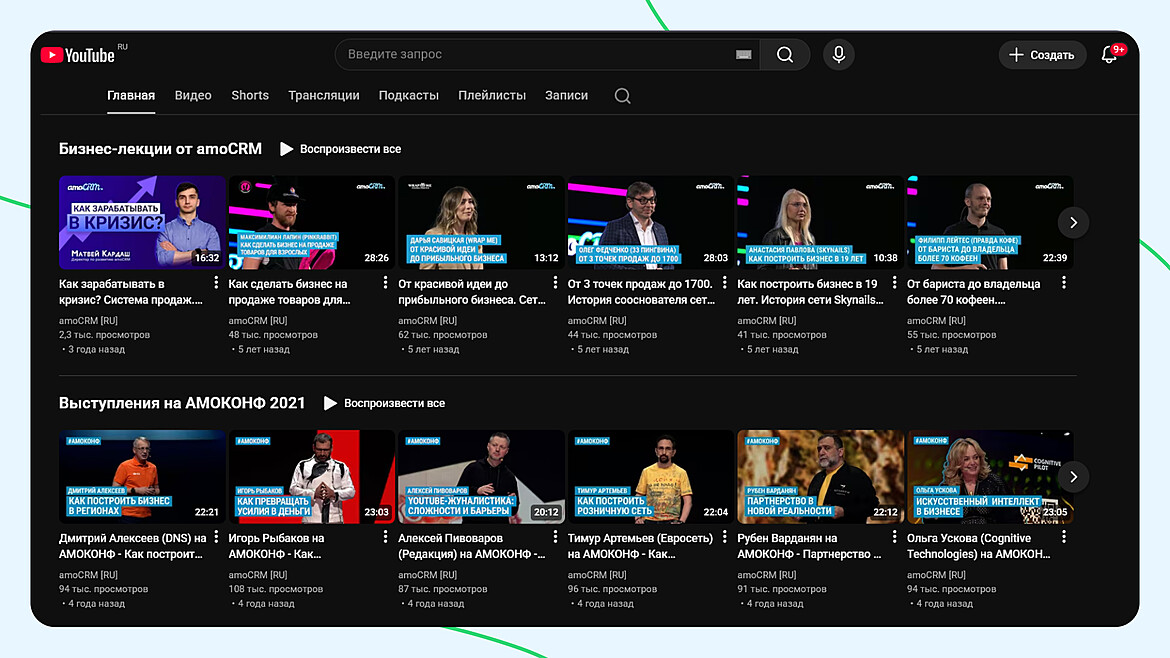Play all videos in 'Выступления на АМОКОНФ 2021'
The height and width of the screenshot is (658, 1170).
coord(385,403)
